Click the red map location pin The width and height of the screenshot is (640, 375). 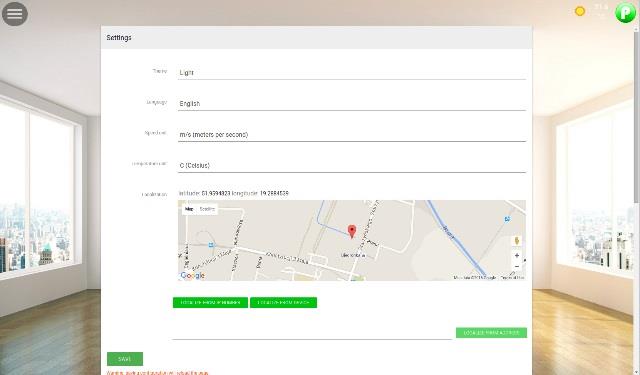[x=351, y=231]
